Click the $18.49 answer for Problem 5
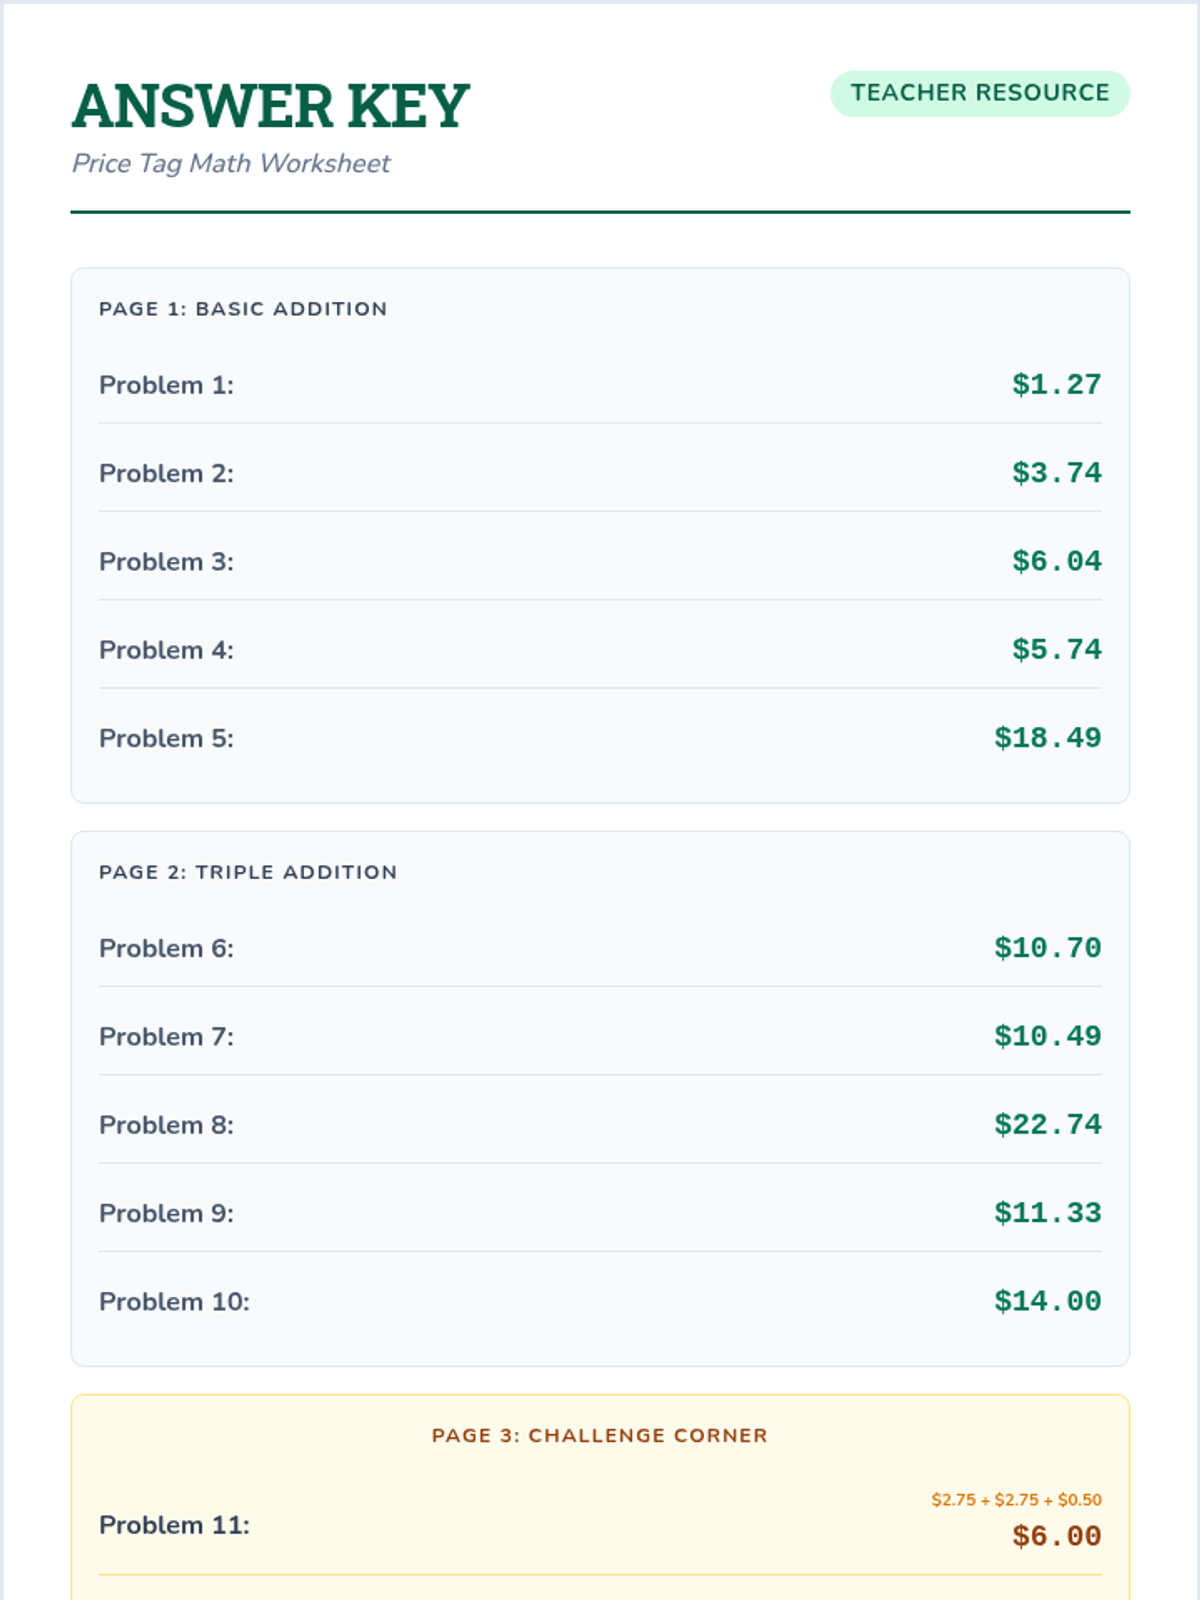 pos(1047,738)
